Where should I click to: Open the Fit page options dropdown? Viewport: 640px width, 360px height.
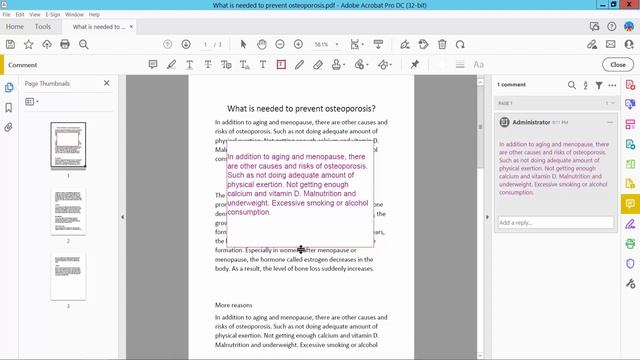tap(362, 44)
